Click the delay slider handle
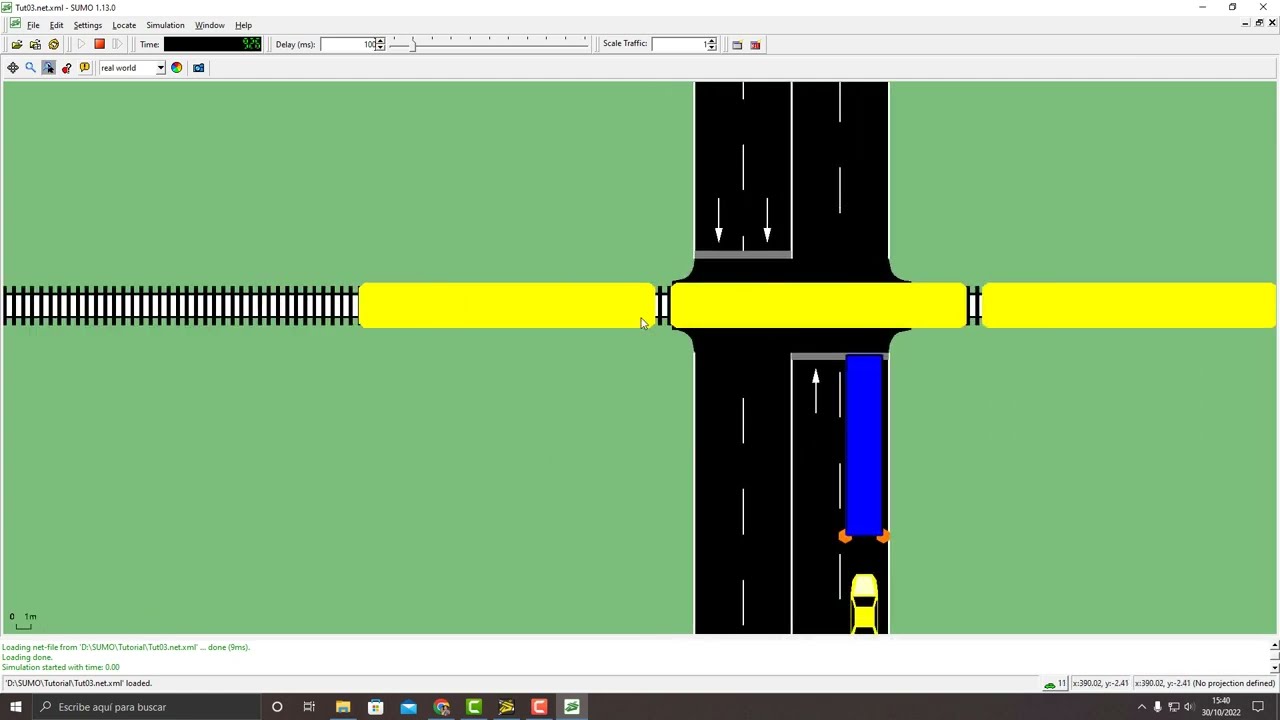1280x720 pixels. pyautogui.click(x=414, y=44)
